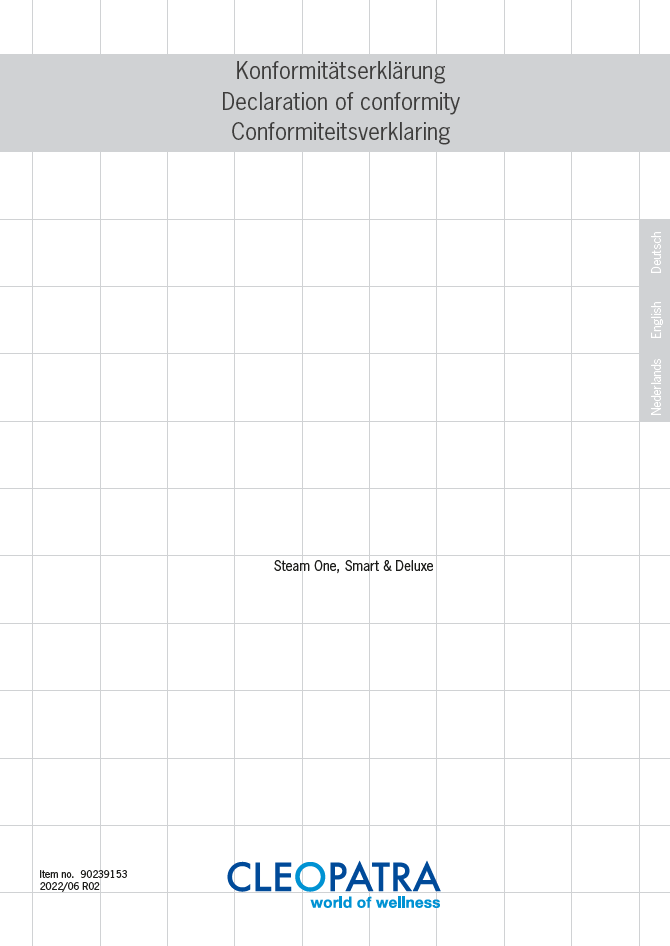670x946 pixels.
Task: Click the 'world of wellness' tagline
Action: coord(374,903)
